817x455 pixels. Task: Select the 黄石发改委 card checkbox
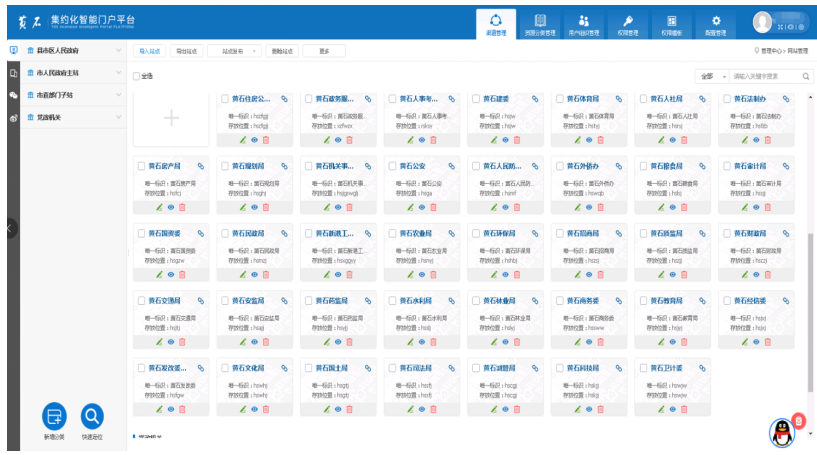click(x=141, y=368)
